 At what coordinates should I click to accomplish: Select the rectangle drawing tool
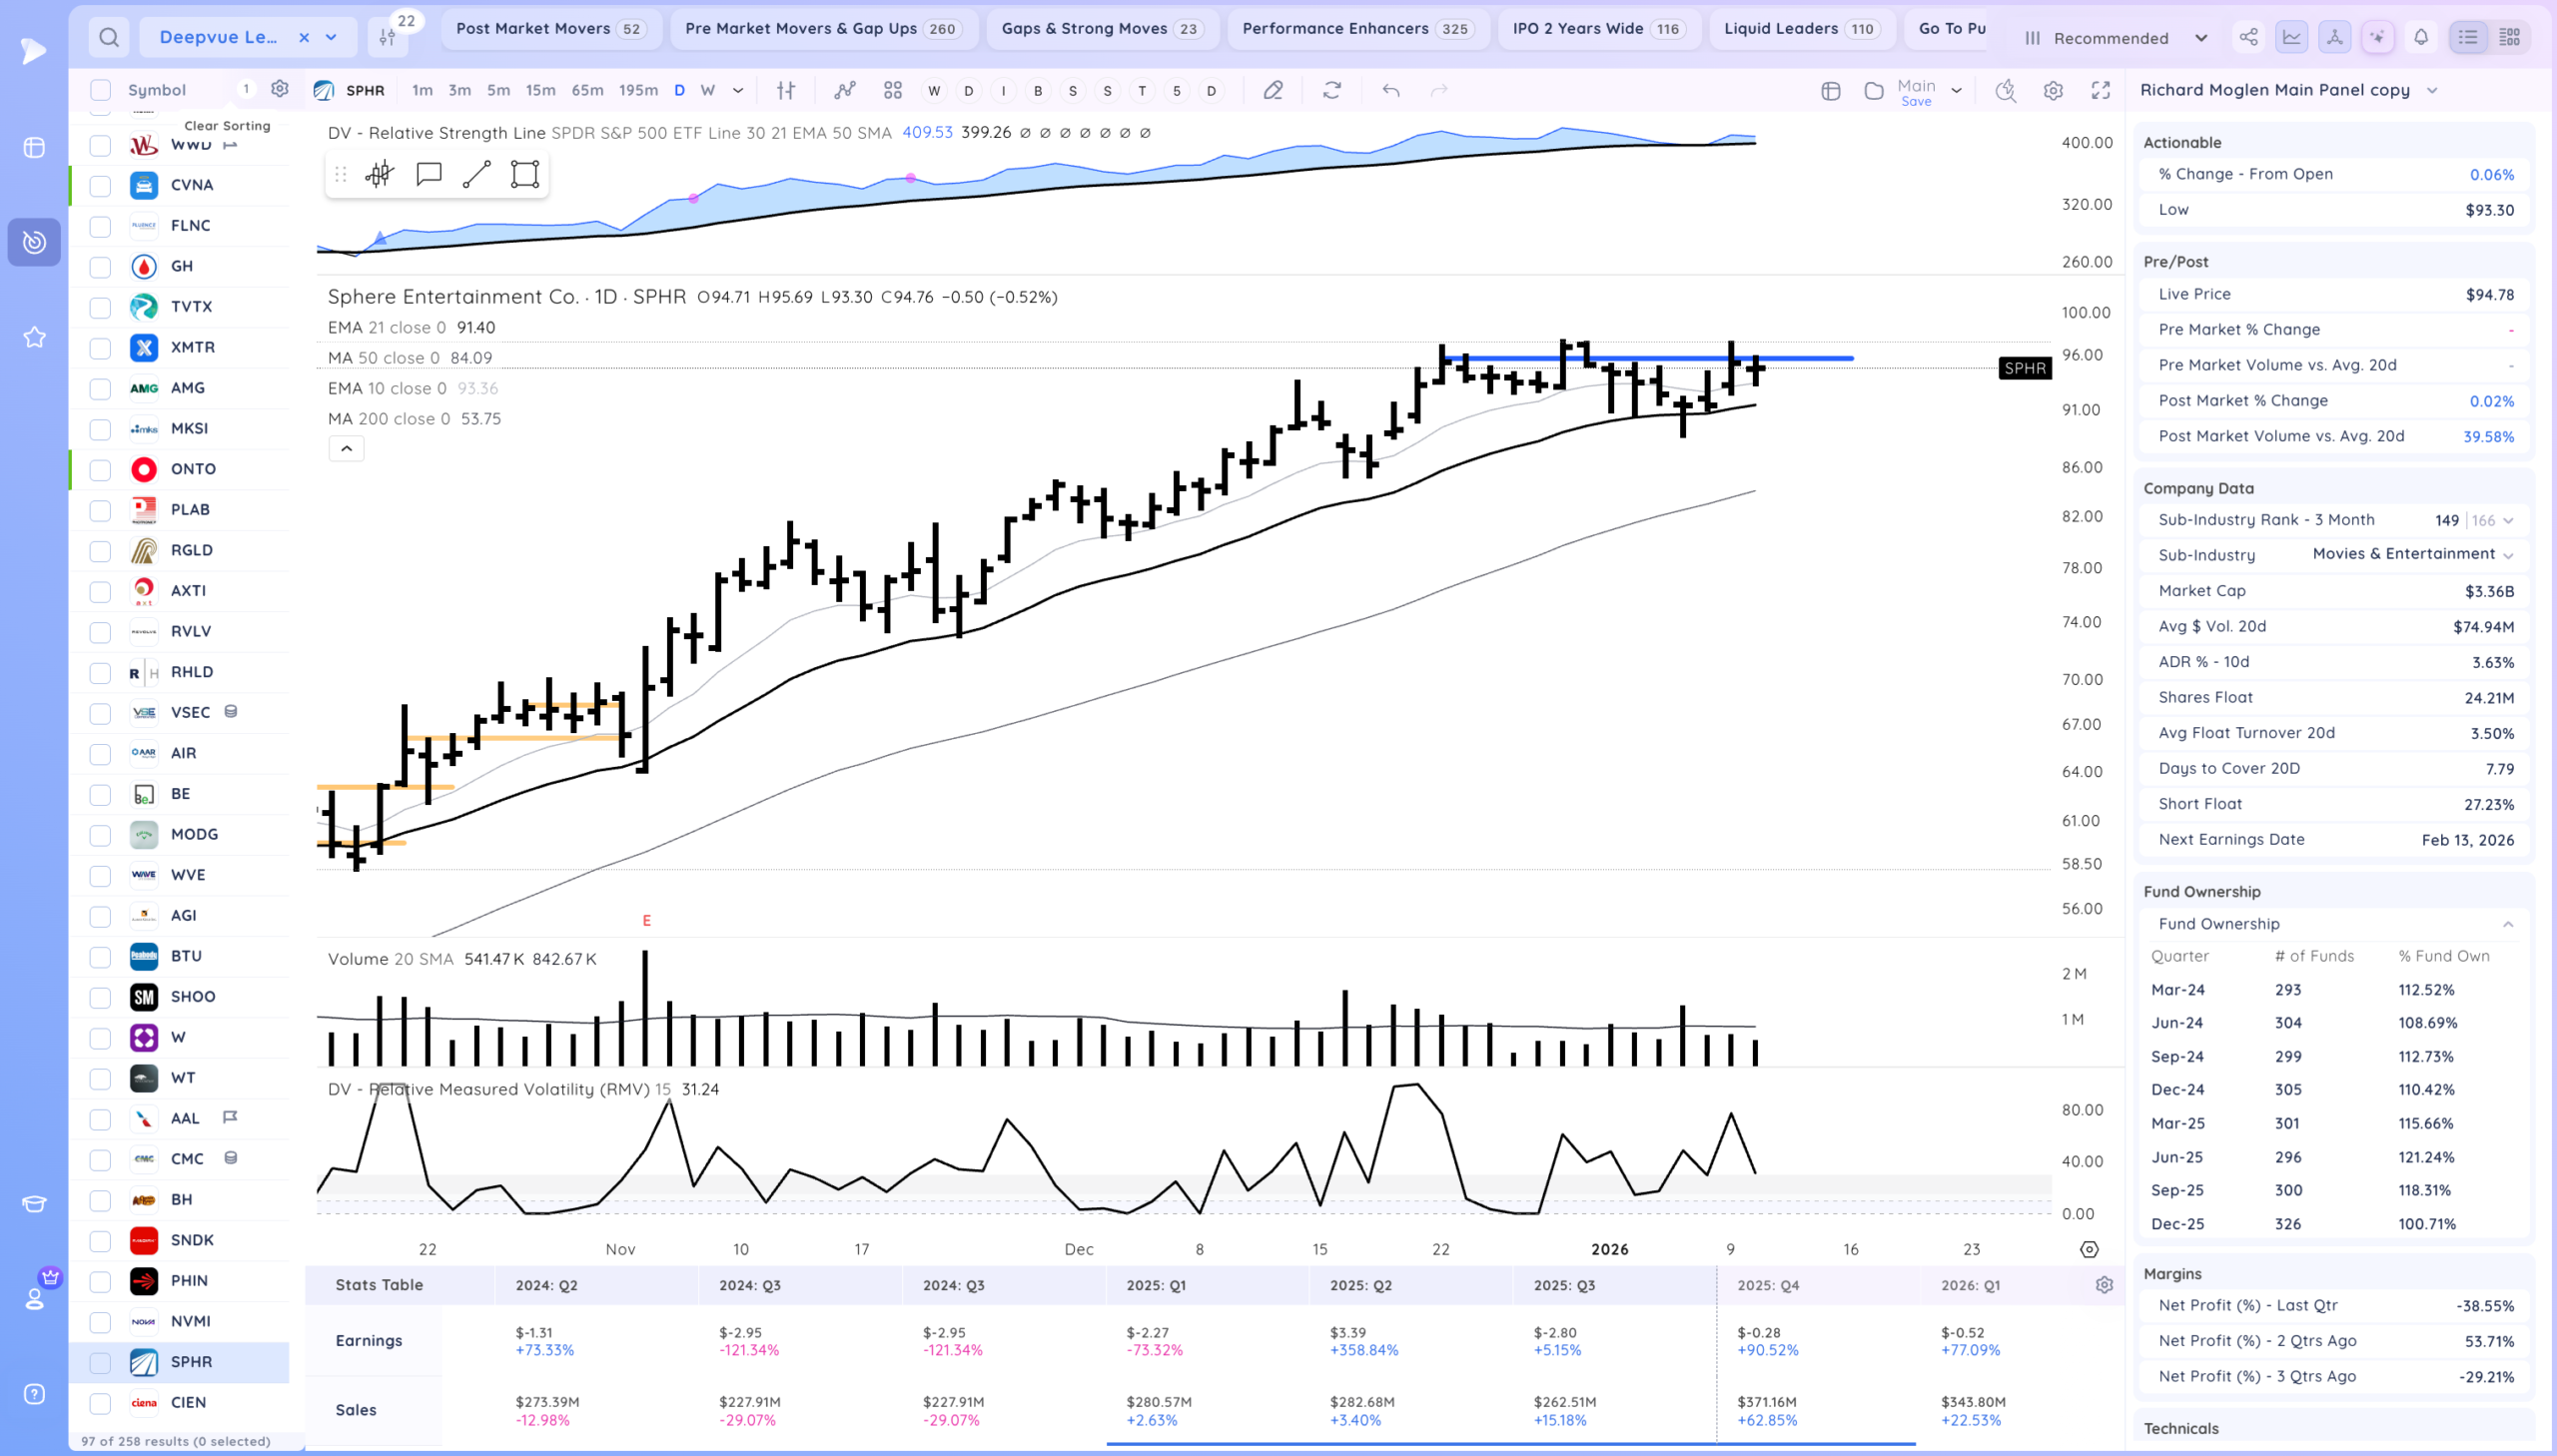525,174
